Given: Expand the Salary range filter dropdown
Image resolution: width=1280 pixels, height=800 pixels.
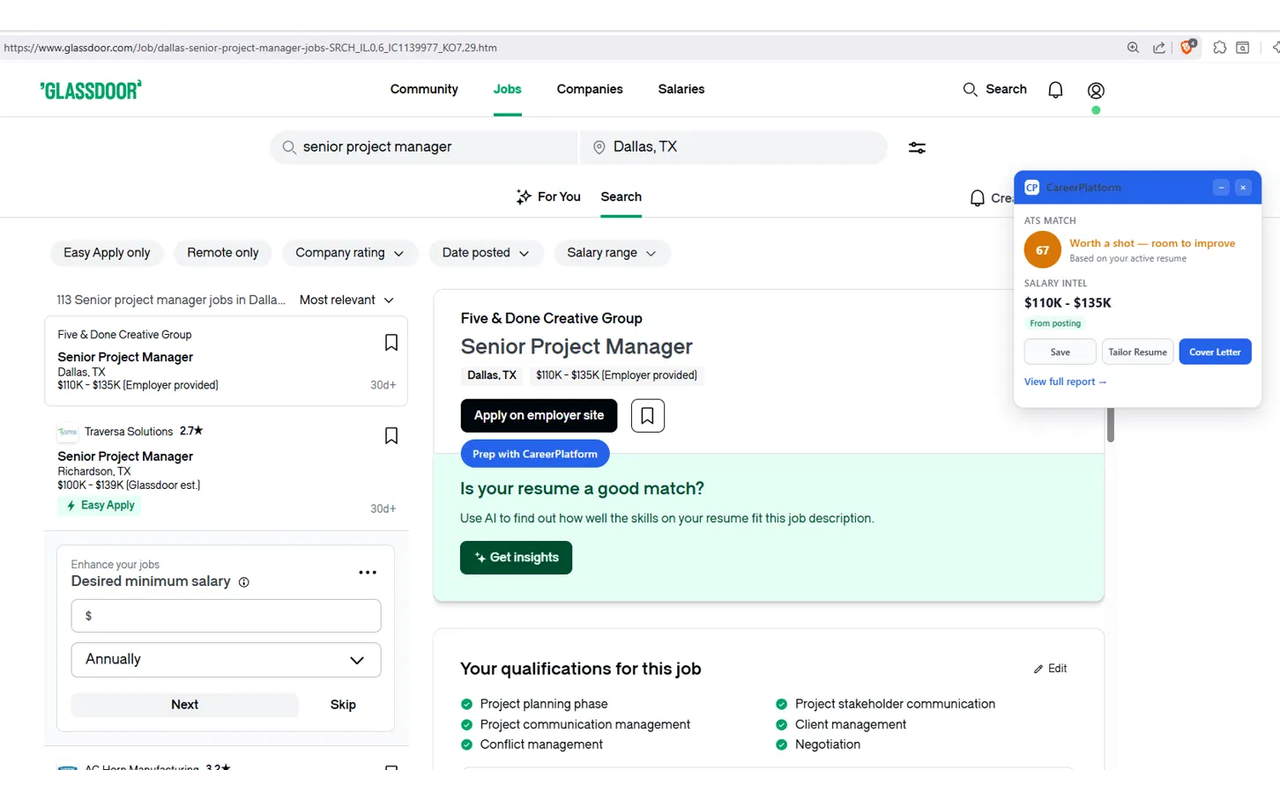Looking at the screenshot, I should coord(612,253).
